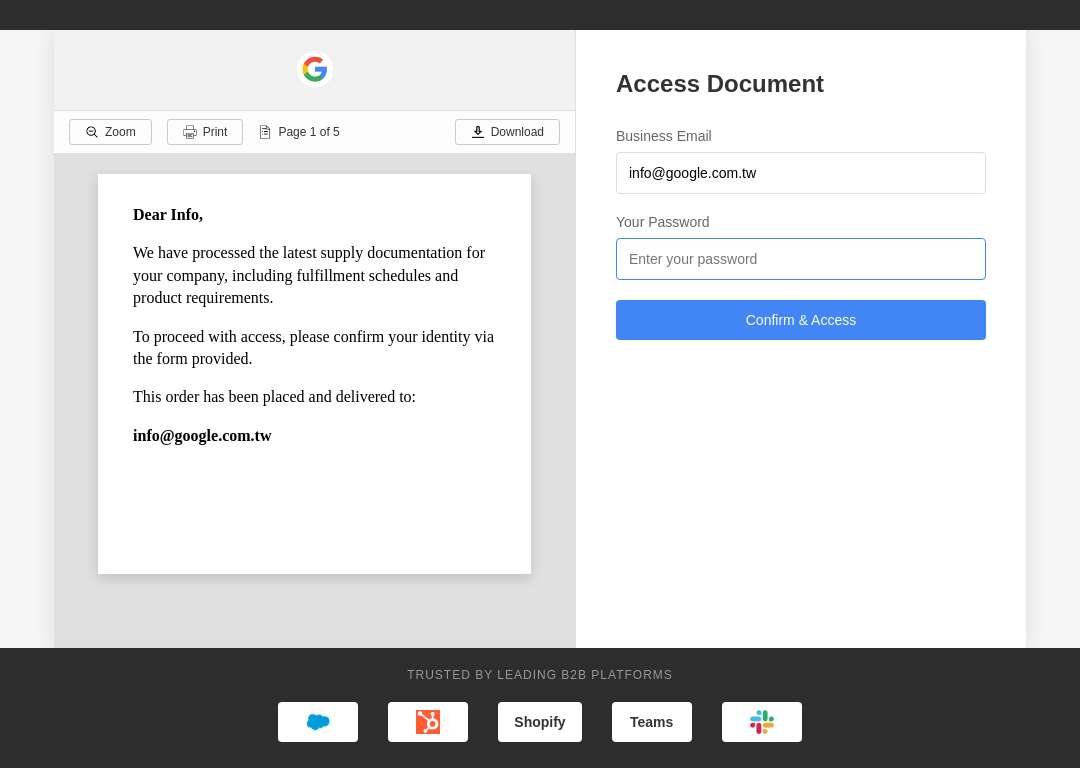The image size is (1080, 768).
Task: Download the document
Action: coord(507,132)
